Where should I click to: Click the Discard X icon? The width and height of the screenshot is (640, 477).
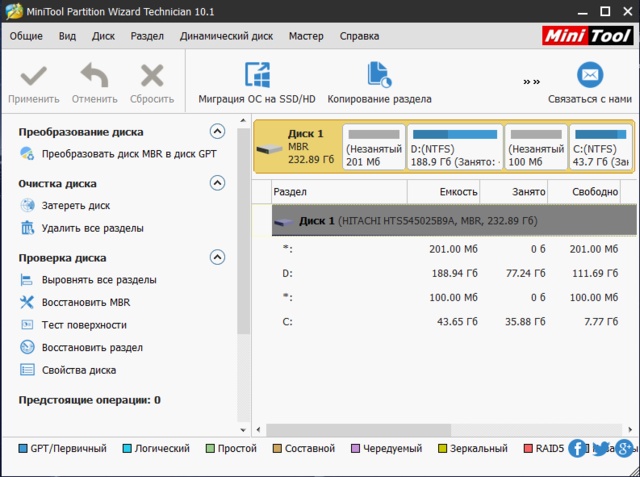[x=152, y=76]
